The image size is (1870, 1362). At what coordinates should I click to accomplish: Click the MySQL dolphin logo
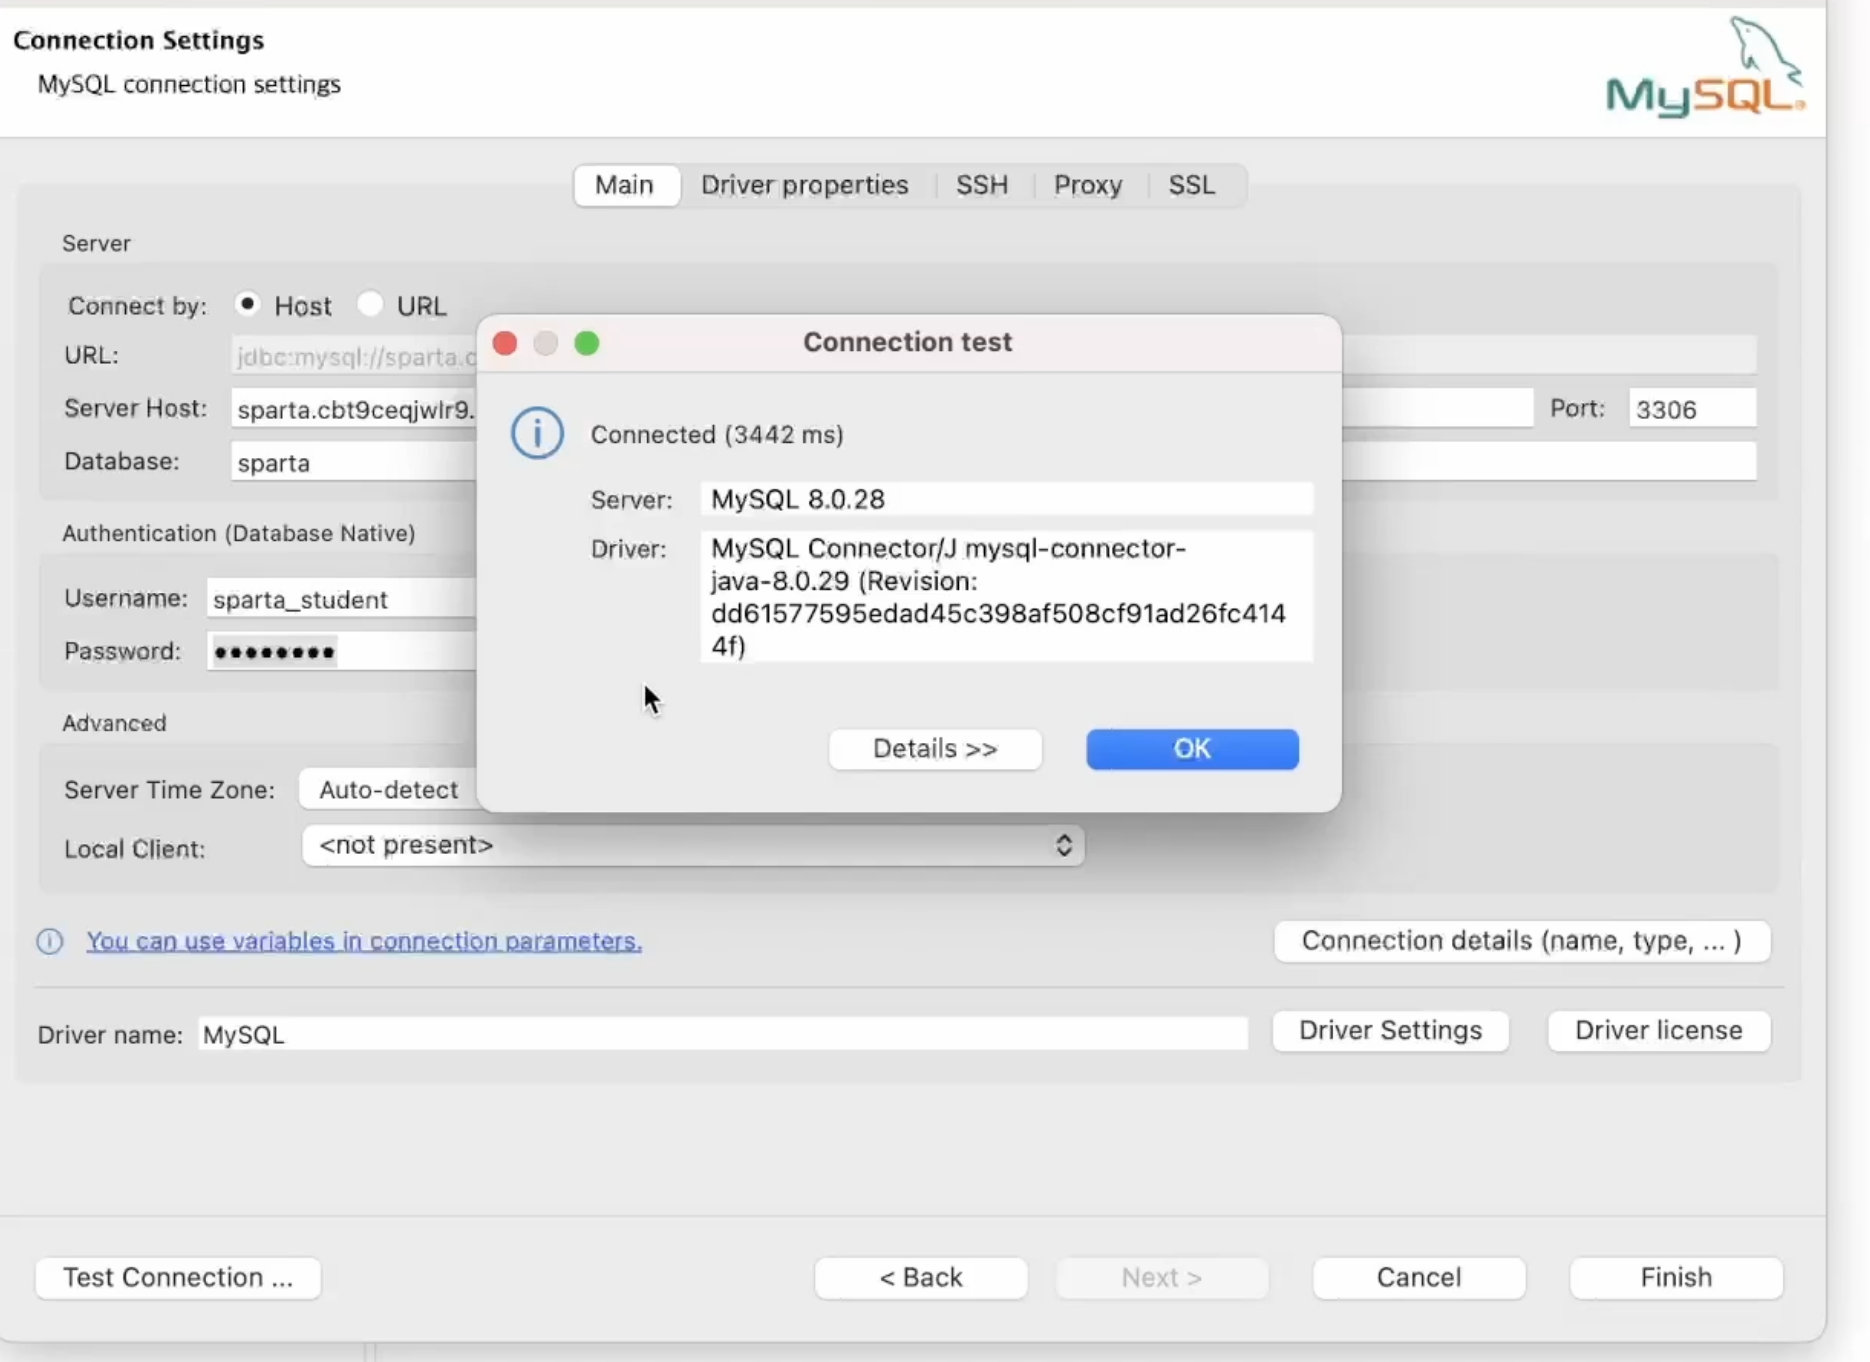pyautogui.click(x=1706, y=67)
